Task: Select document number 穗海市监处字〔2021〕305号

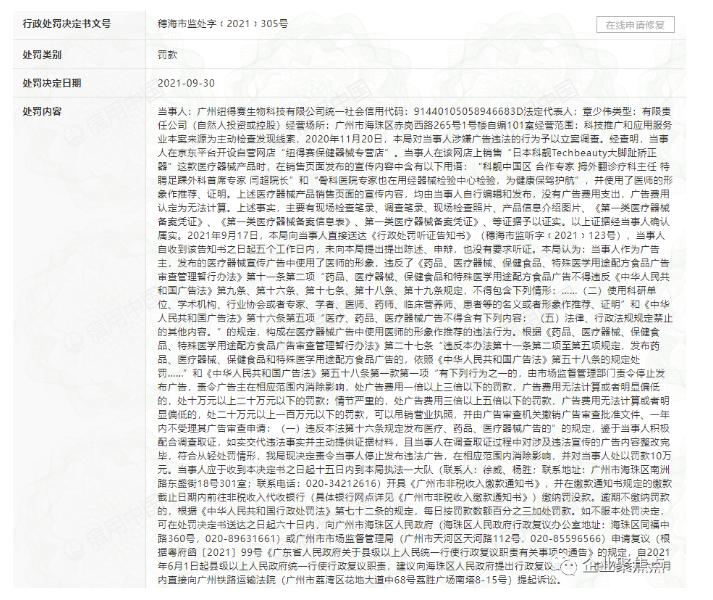Action: pos(222,24)
